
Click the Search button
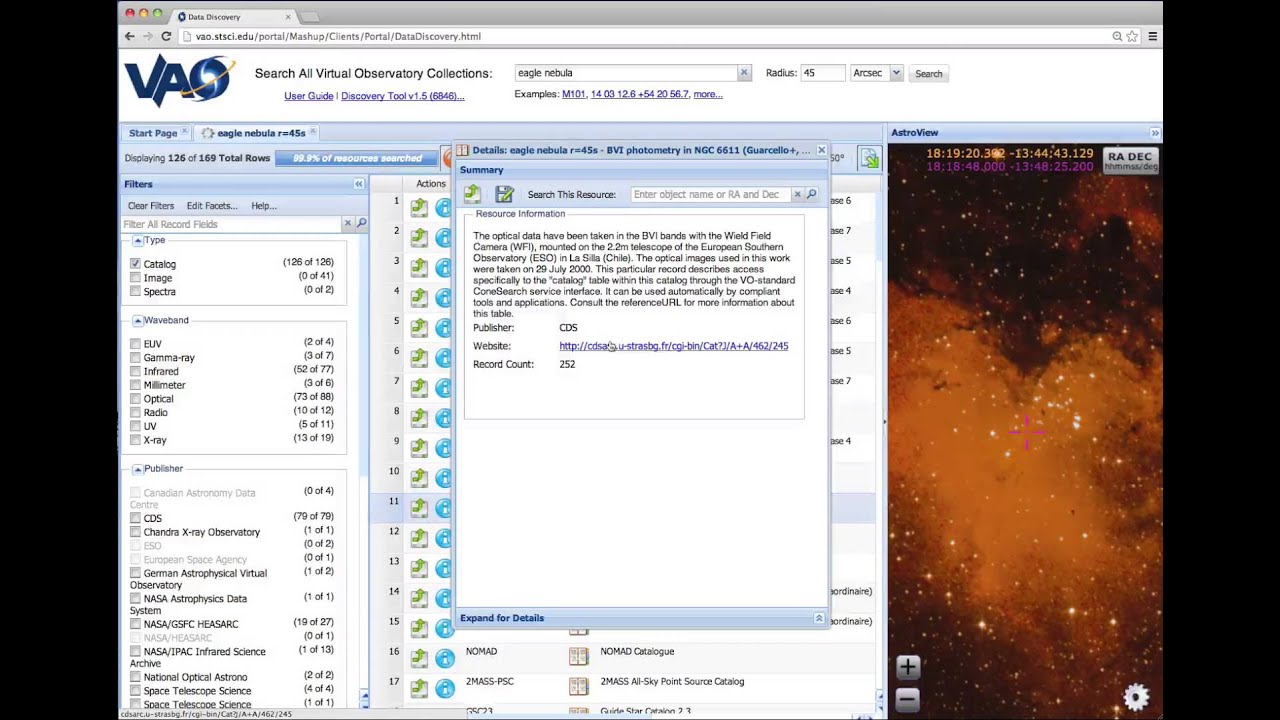pyautogui.click(x=929, y=74)
